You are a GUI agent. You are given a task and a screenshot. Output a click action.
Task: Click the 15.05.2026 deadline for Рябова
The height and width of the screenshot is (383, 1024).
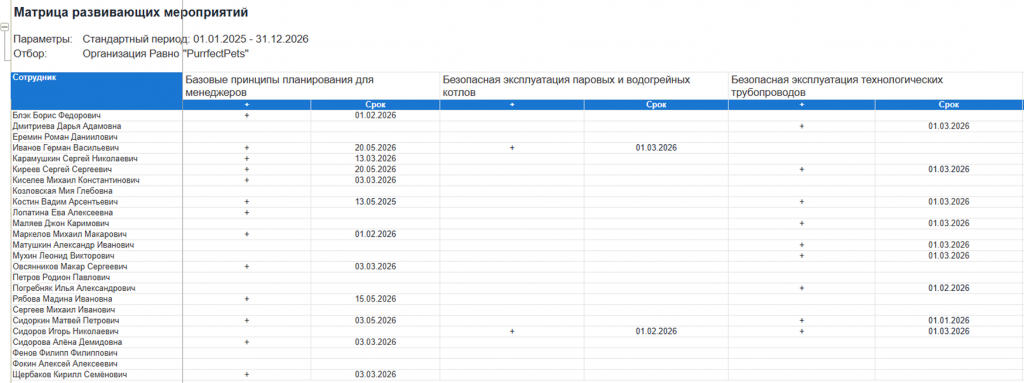[376, 299]
